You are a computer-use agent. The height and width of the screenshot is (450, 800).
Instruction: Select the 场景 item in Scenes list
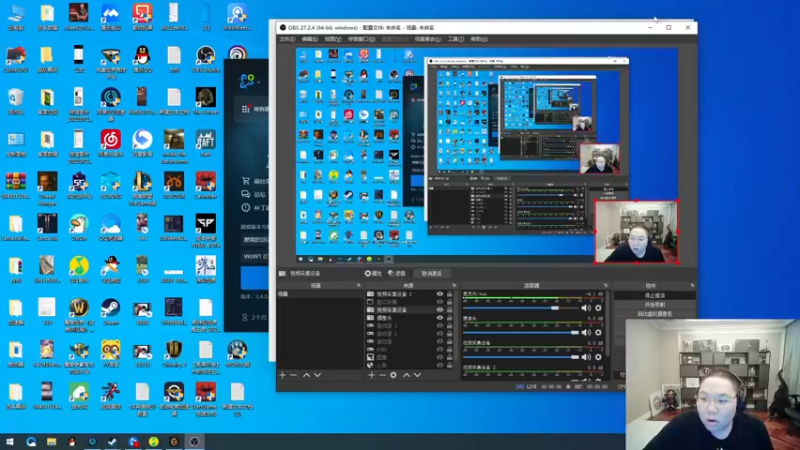(x=319, y=294)
